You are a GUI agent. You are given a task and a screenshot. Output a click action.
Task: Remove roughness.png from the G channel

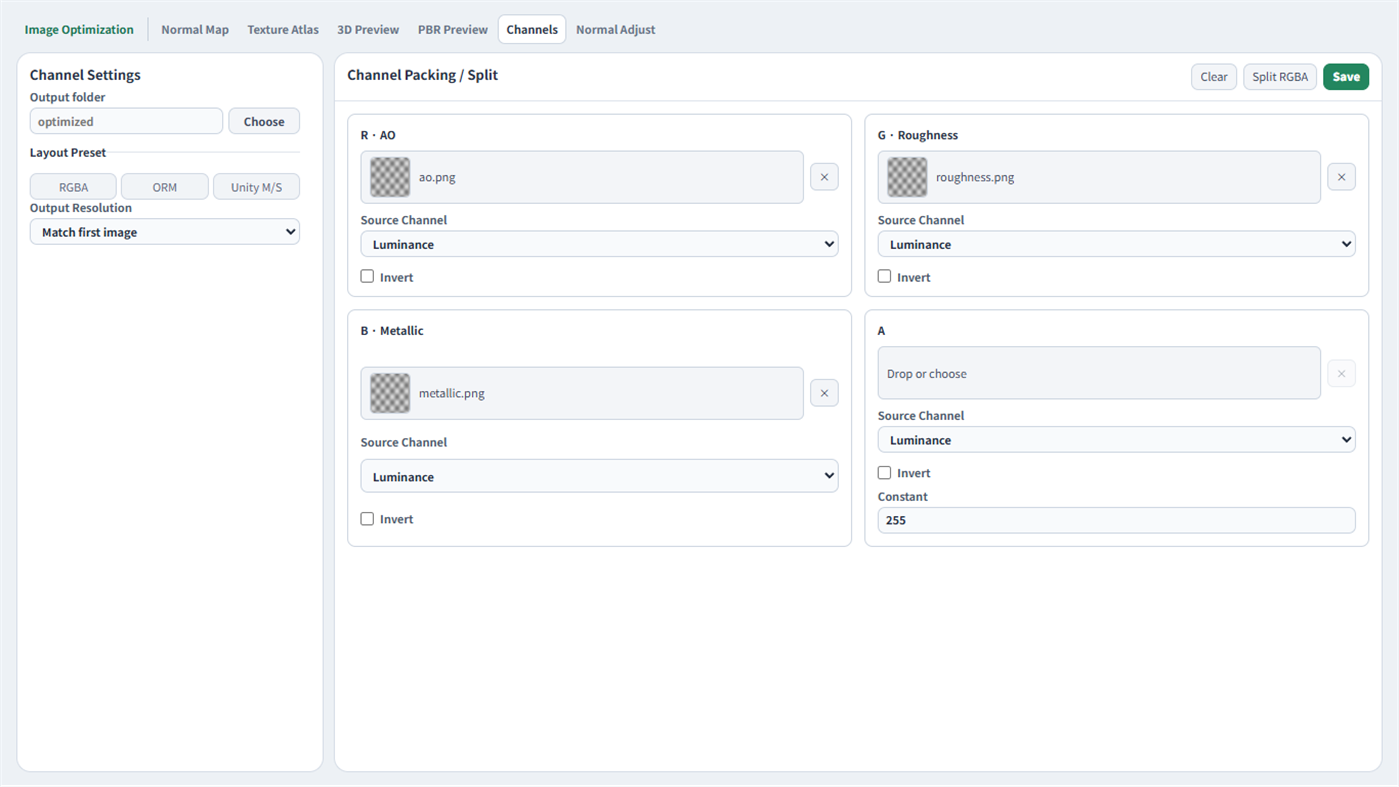[1341, 177]
